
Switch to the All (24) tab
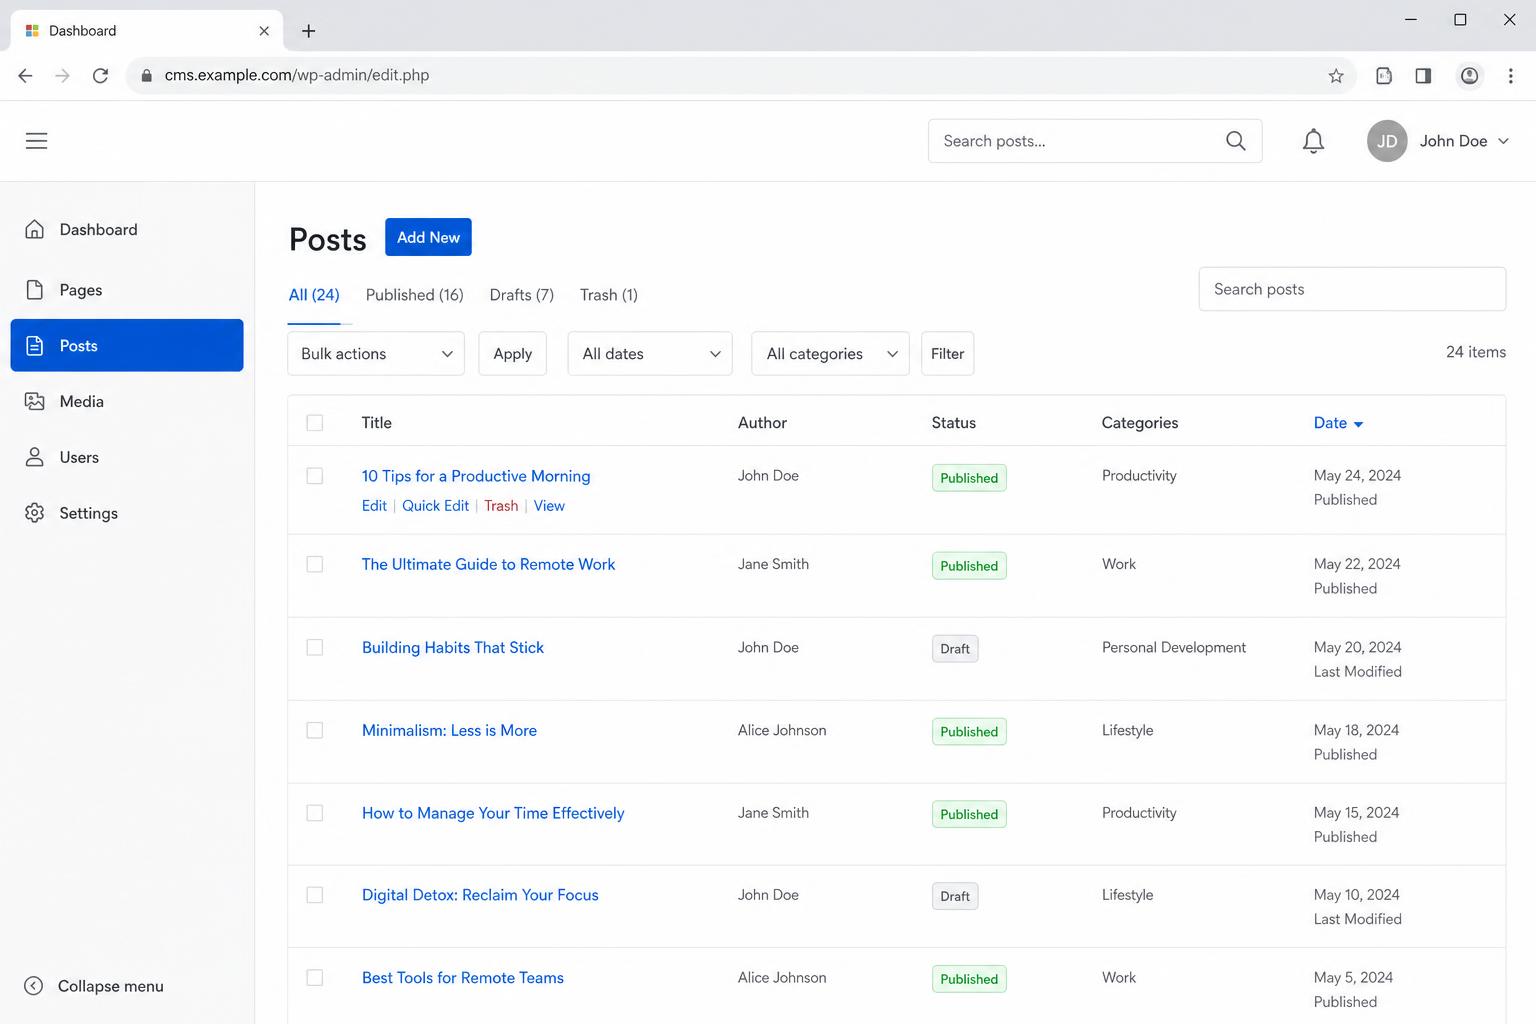click(314, 295)
